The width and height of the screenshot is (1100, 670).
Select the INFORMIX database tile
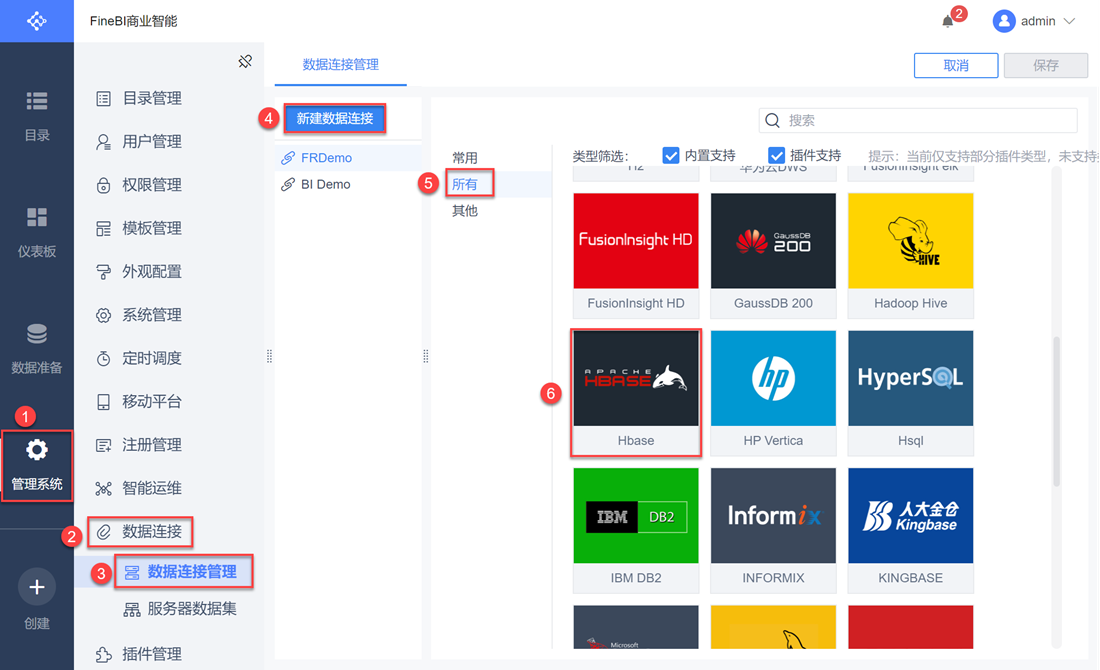[773, 530]
